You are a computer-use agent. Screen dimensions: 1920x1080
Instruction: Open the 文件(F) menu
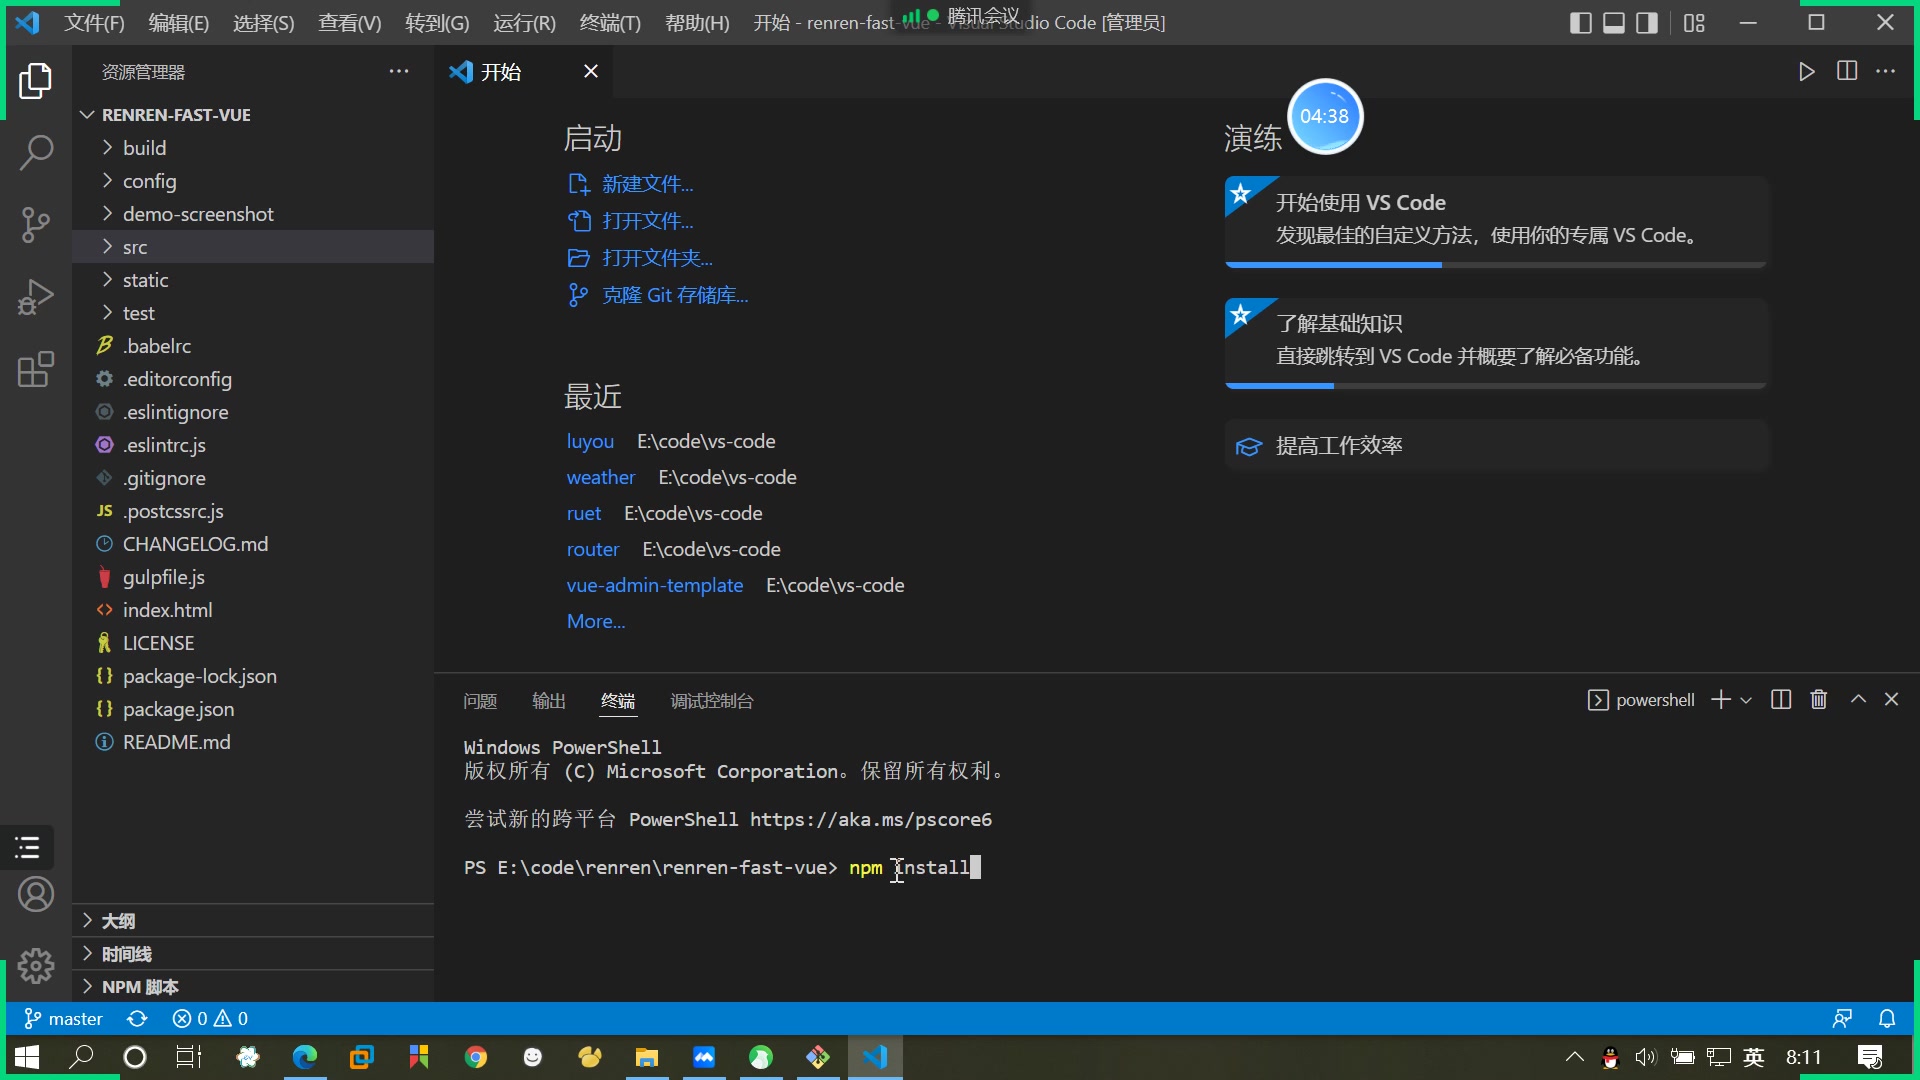point(94,22)
